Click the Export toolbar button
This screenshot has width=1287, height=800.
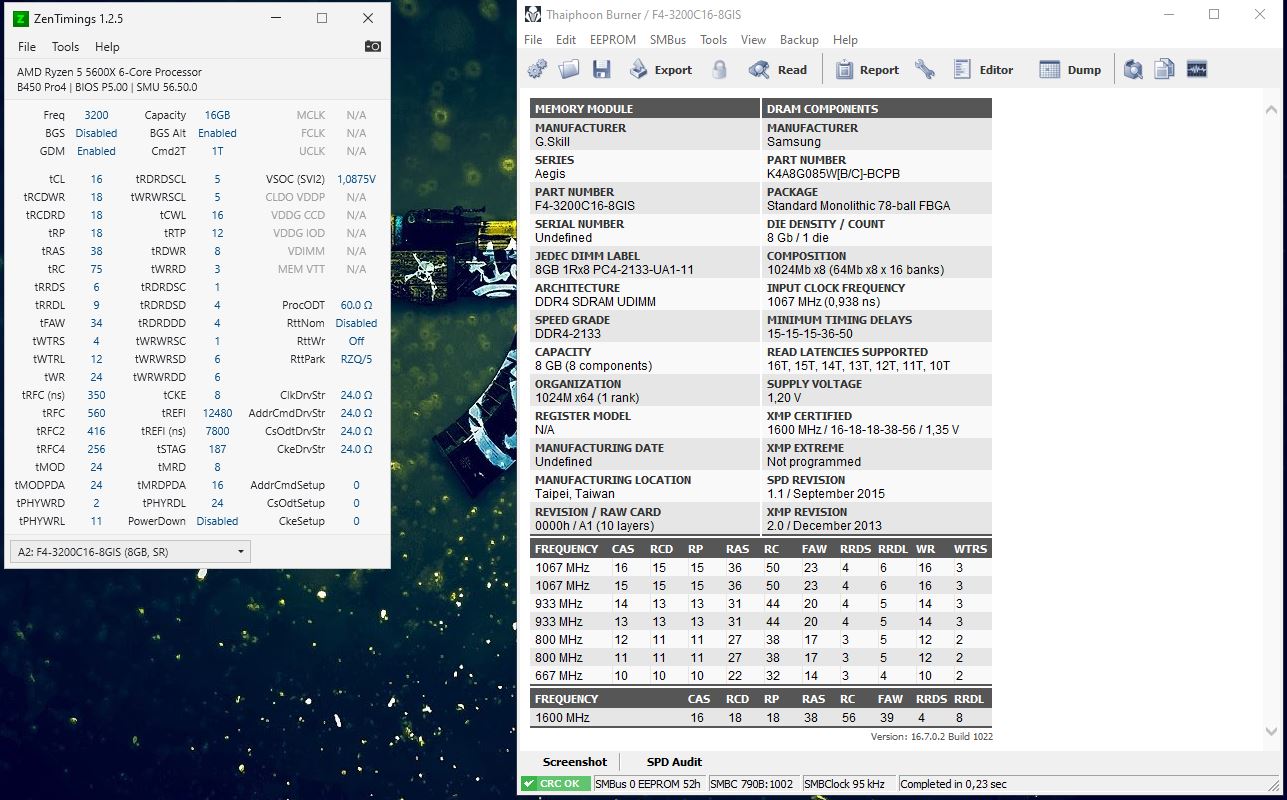pyautogui.click(x=660, y=70)
